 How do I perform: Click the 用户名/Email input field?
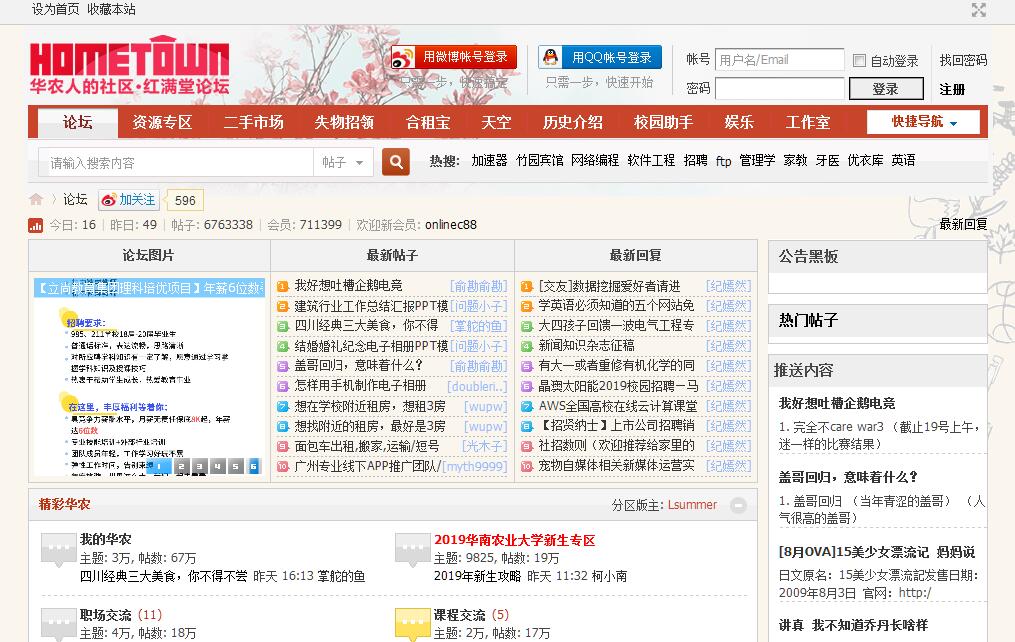(x=780, y=60)
